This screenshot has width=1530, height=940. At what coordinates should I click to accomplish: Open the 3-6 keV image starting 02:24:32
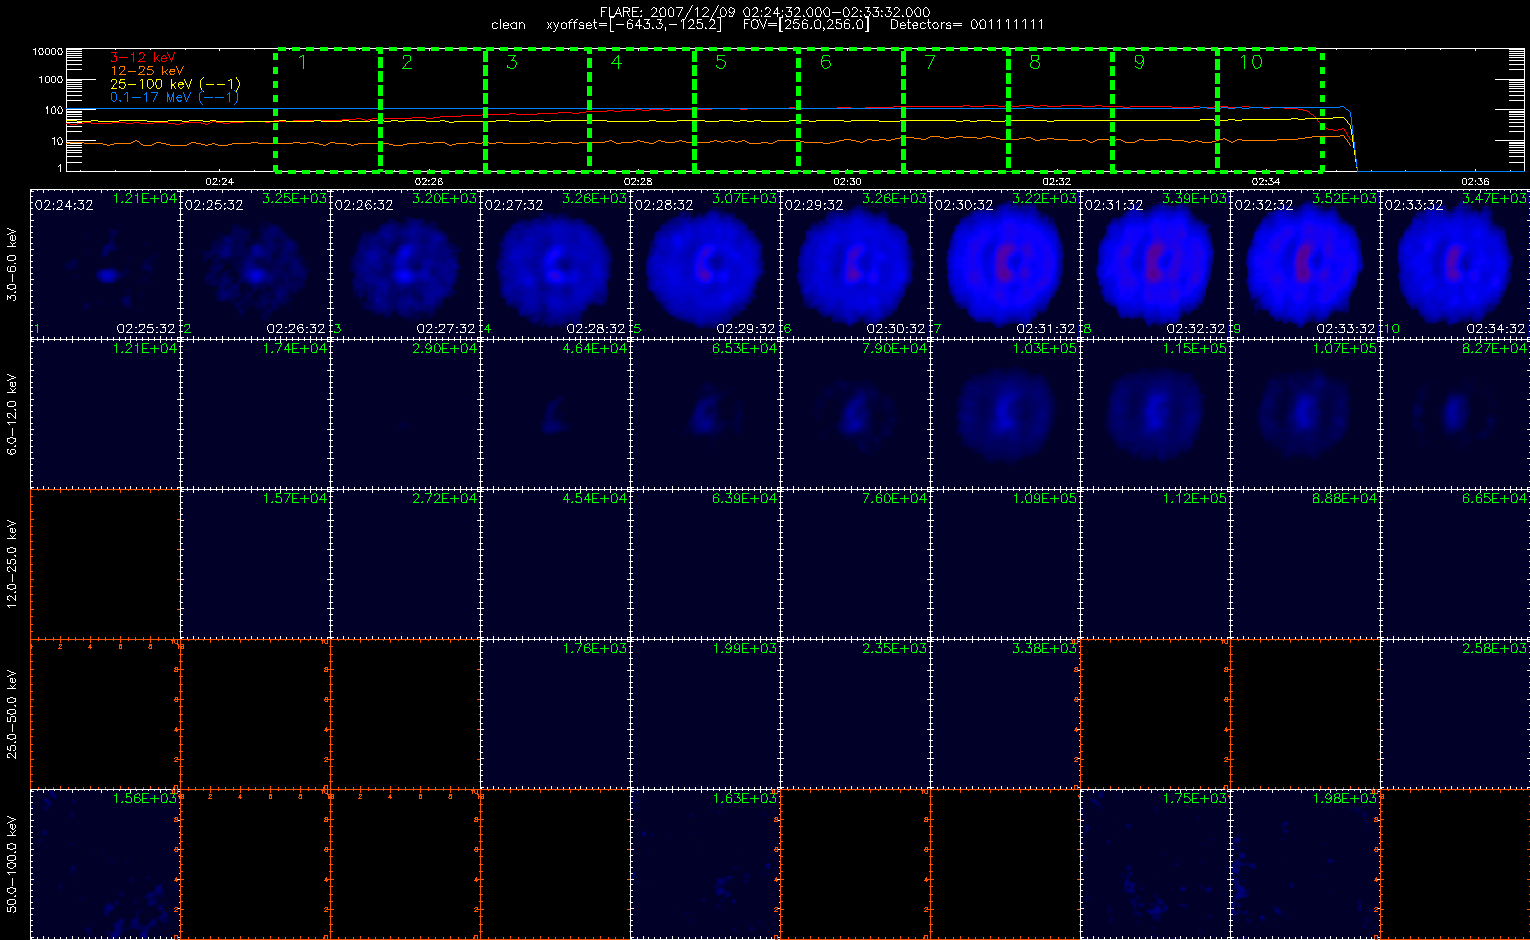coord(106,264)
